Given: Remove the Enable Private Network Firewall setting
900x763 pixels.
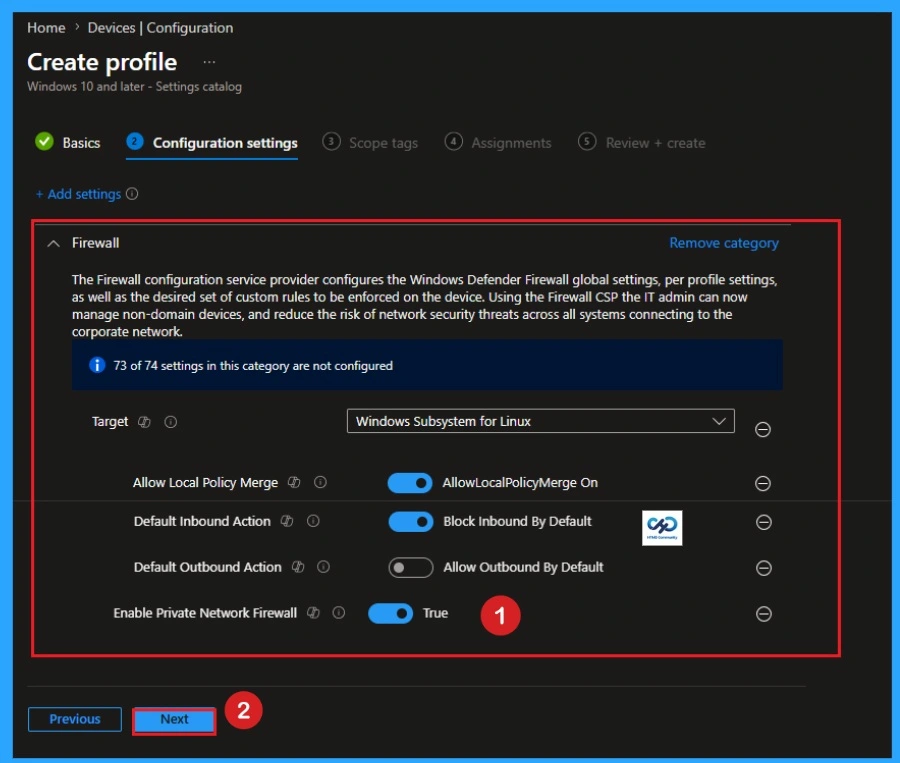Looking at the screenshot, I should 763,614.
